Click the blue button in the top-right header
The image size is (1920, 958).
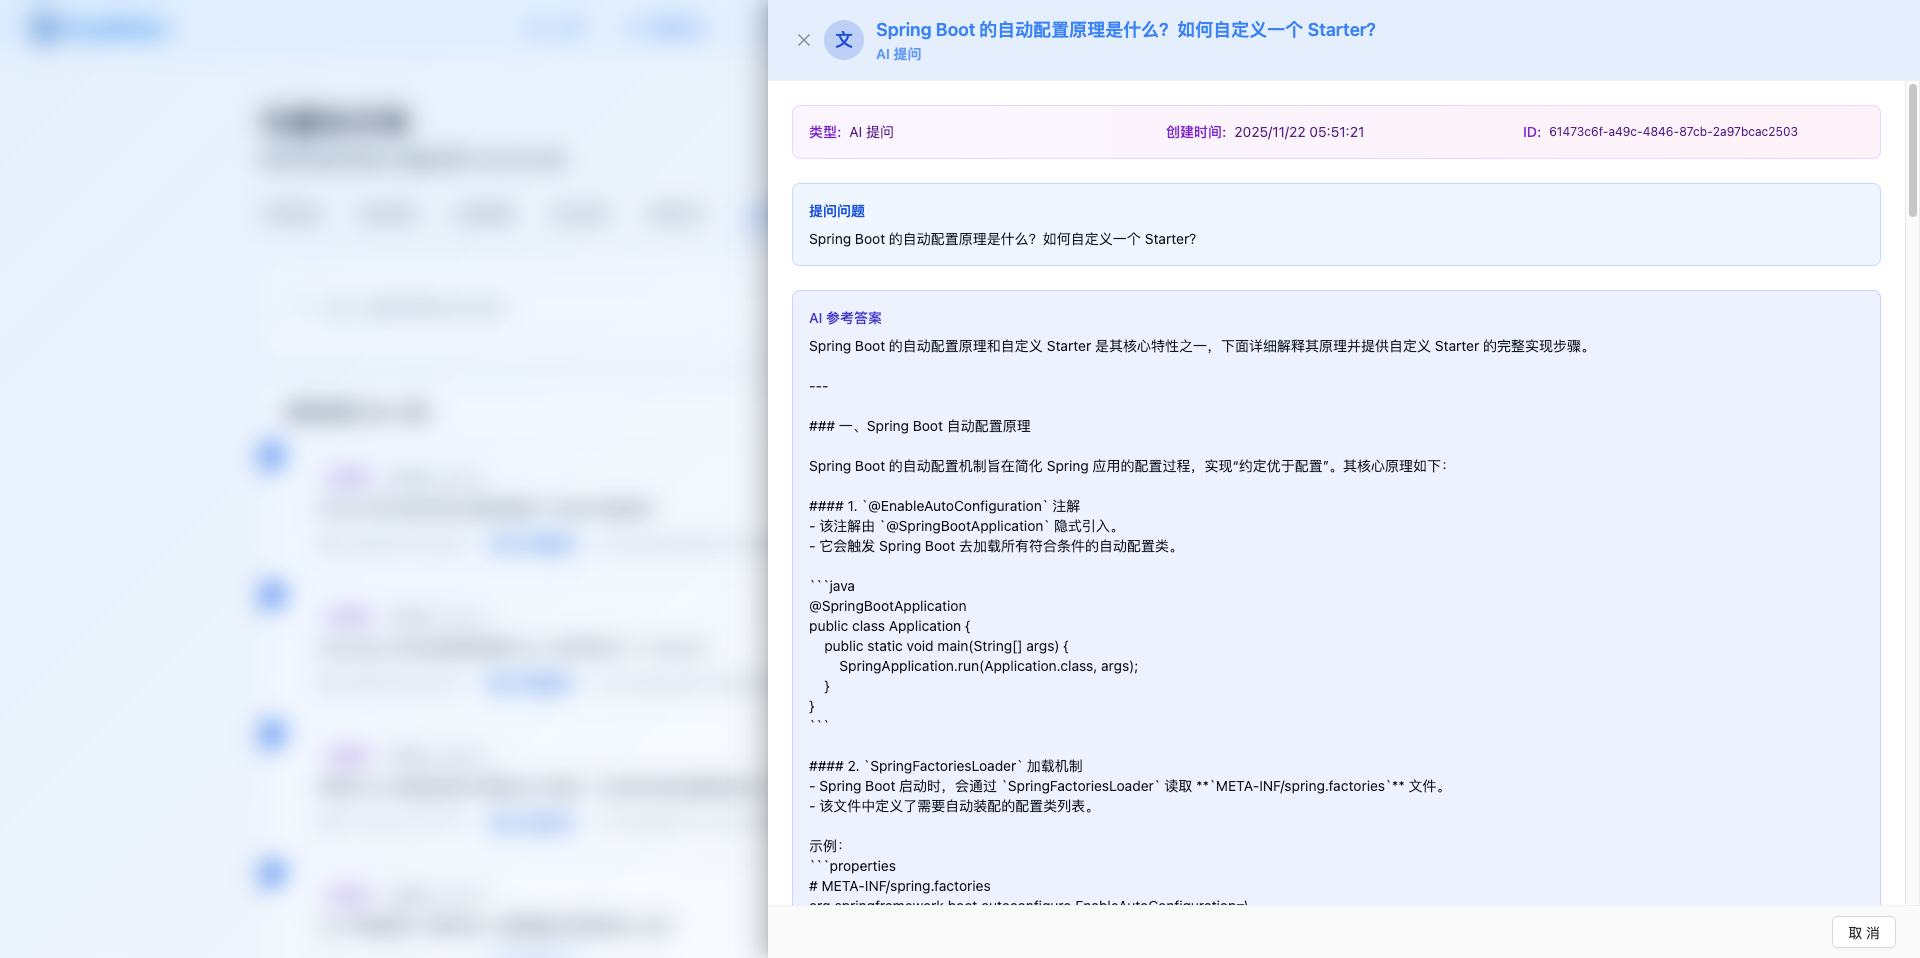click(x=665, y=27)
